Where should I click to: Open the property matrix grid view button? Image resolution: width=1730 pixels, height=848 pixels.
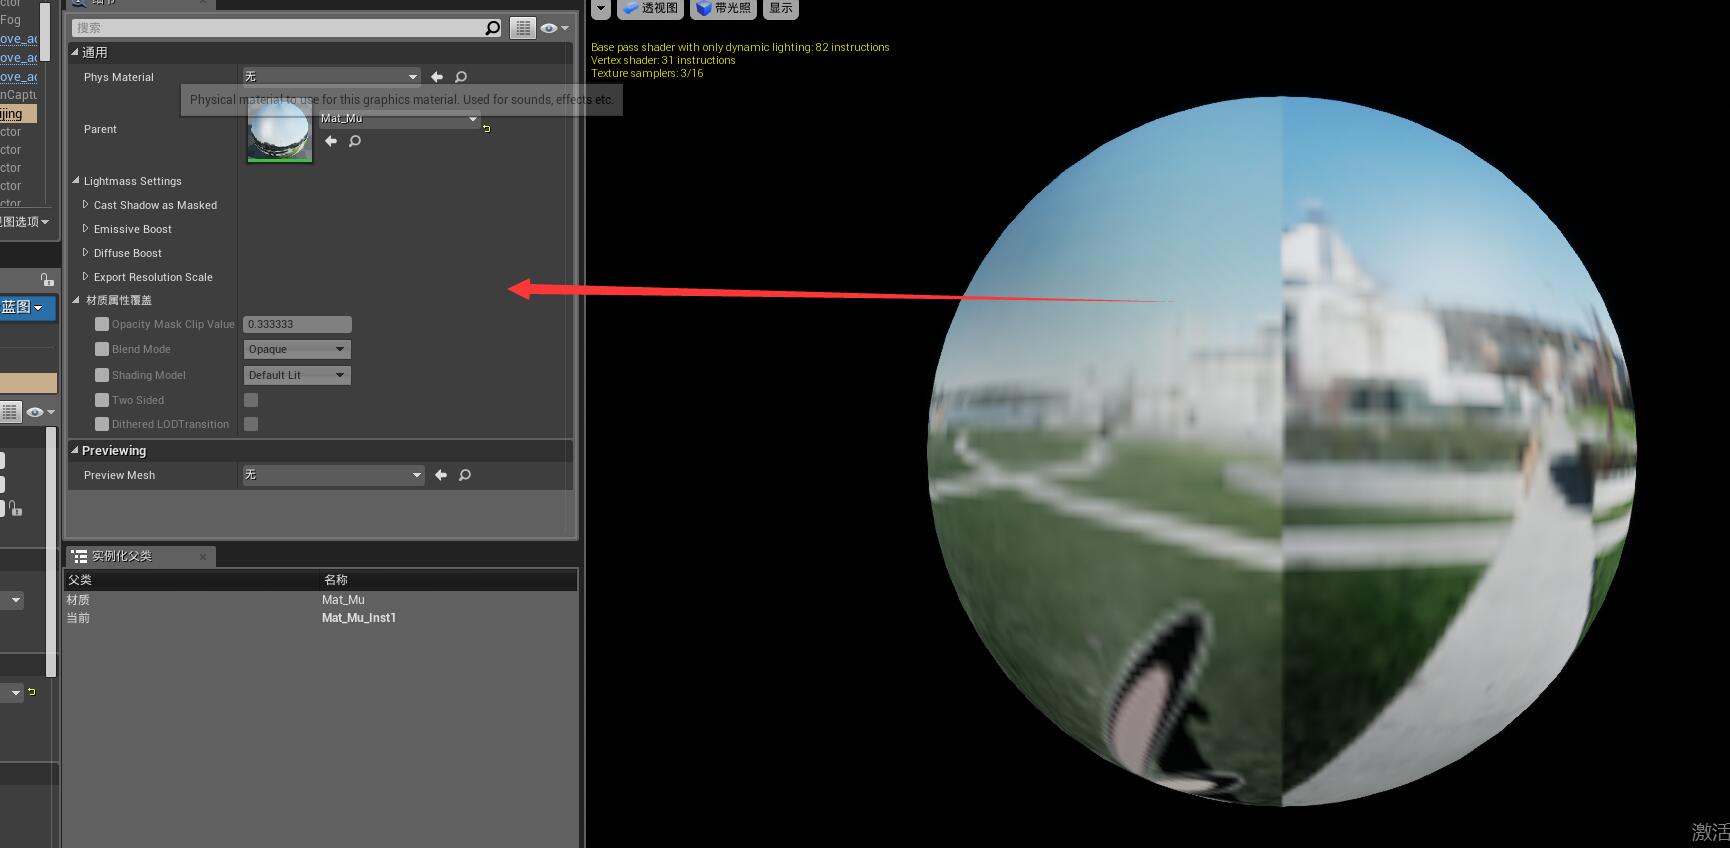point(523,28)
